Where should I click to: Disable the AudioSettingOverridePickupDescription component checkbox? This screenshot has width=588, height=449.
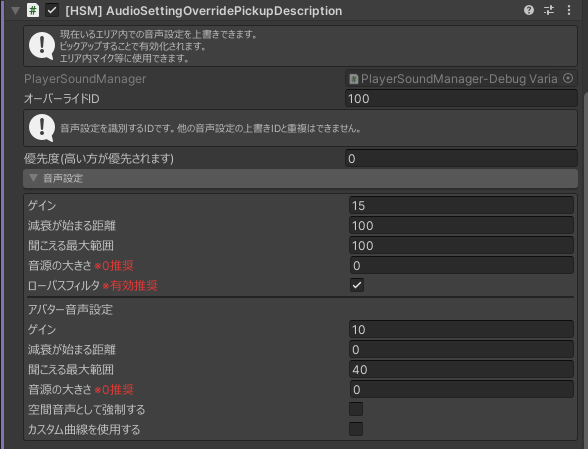point(52,10)
